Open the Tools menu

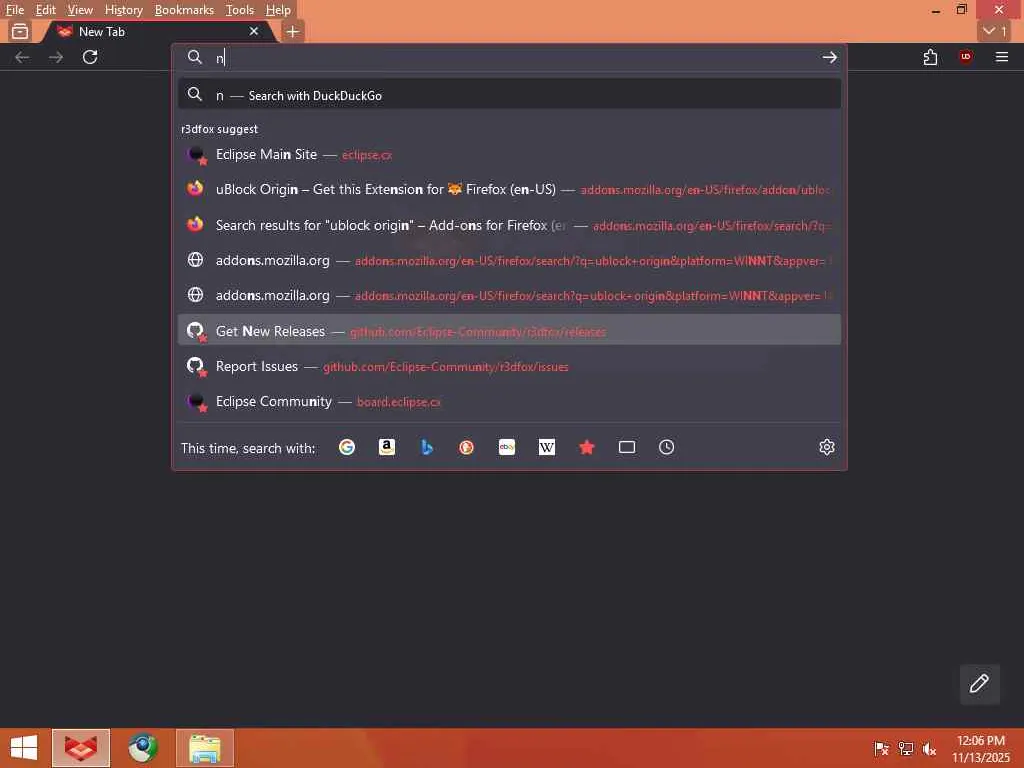tap(240, 10)
